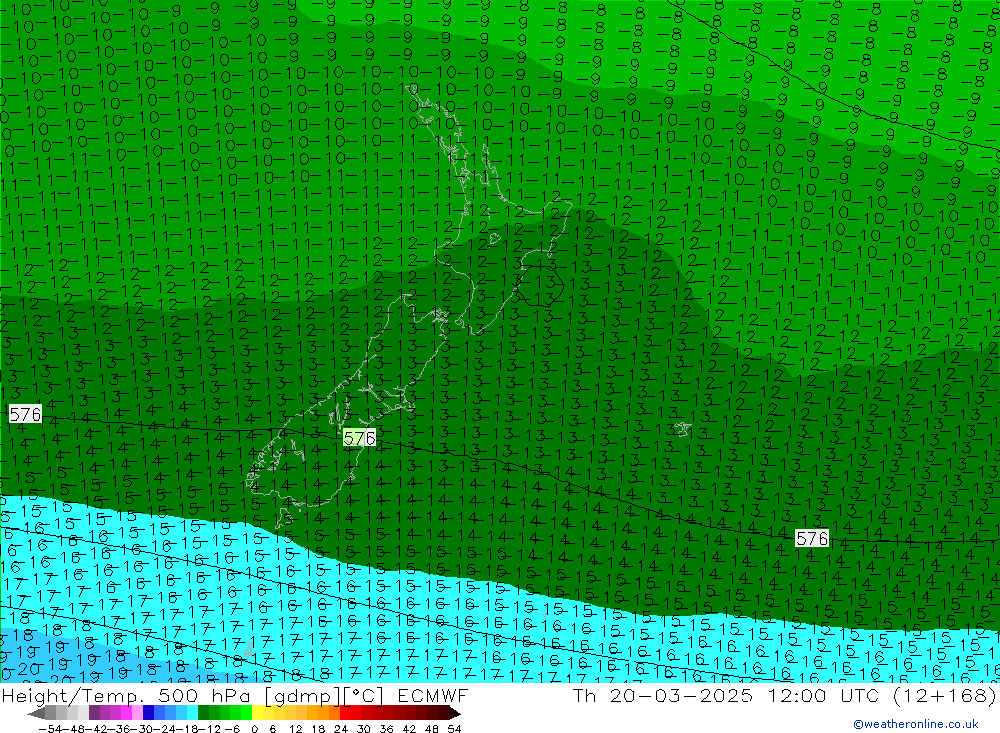Click the '[°C]' unit label
The width and height of the screenshot is (1000, 733).
pyautogui.click(x=365, y=695)
